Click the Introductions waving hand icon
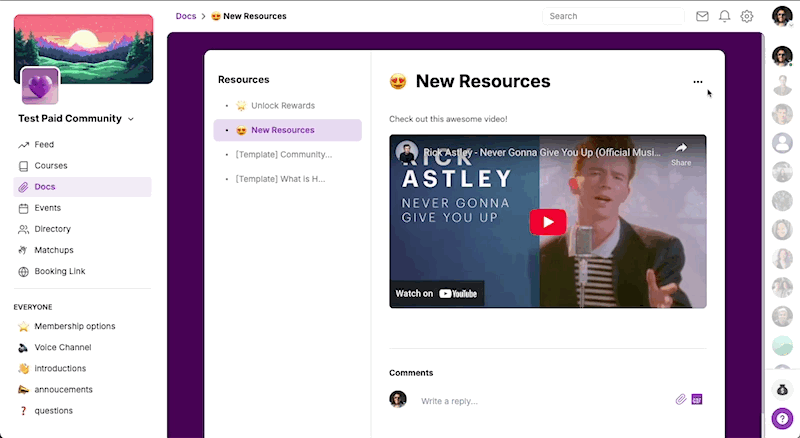 [23, 369]
